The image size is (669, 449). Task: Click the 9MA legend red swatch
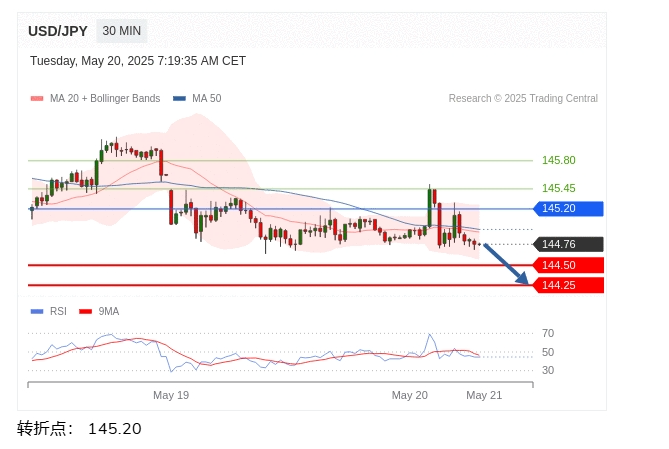[x=86, y=312]
